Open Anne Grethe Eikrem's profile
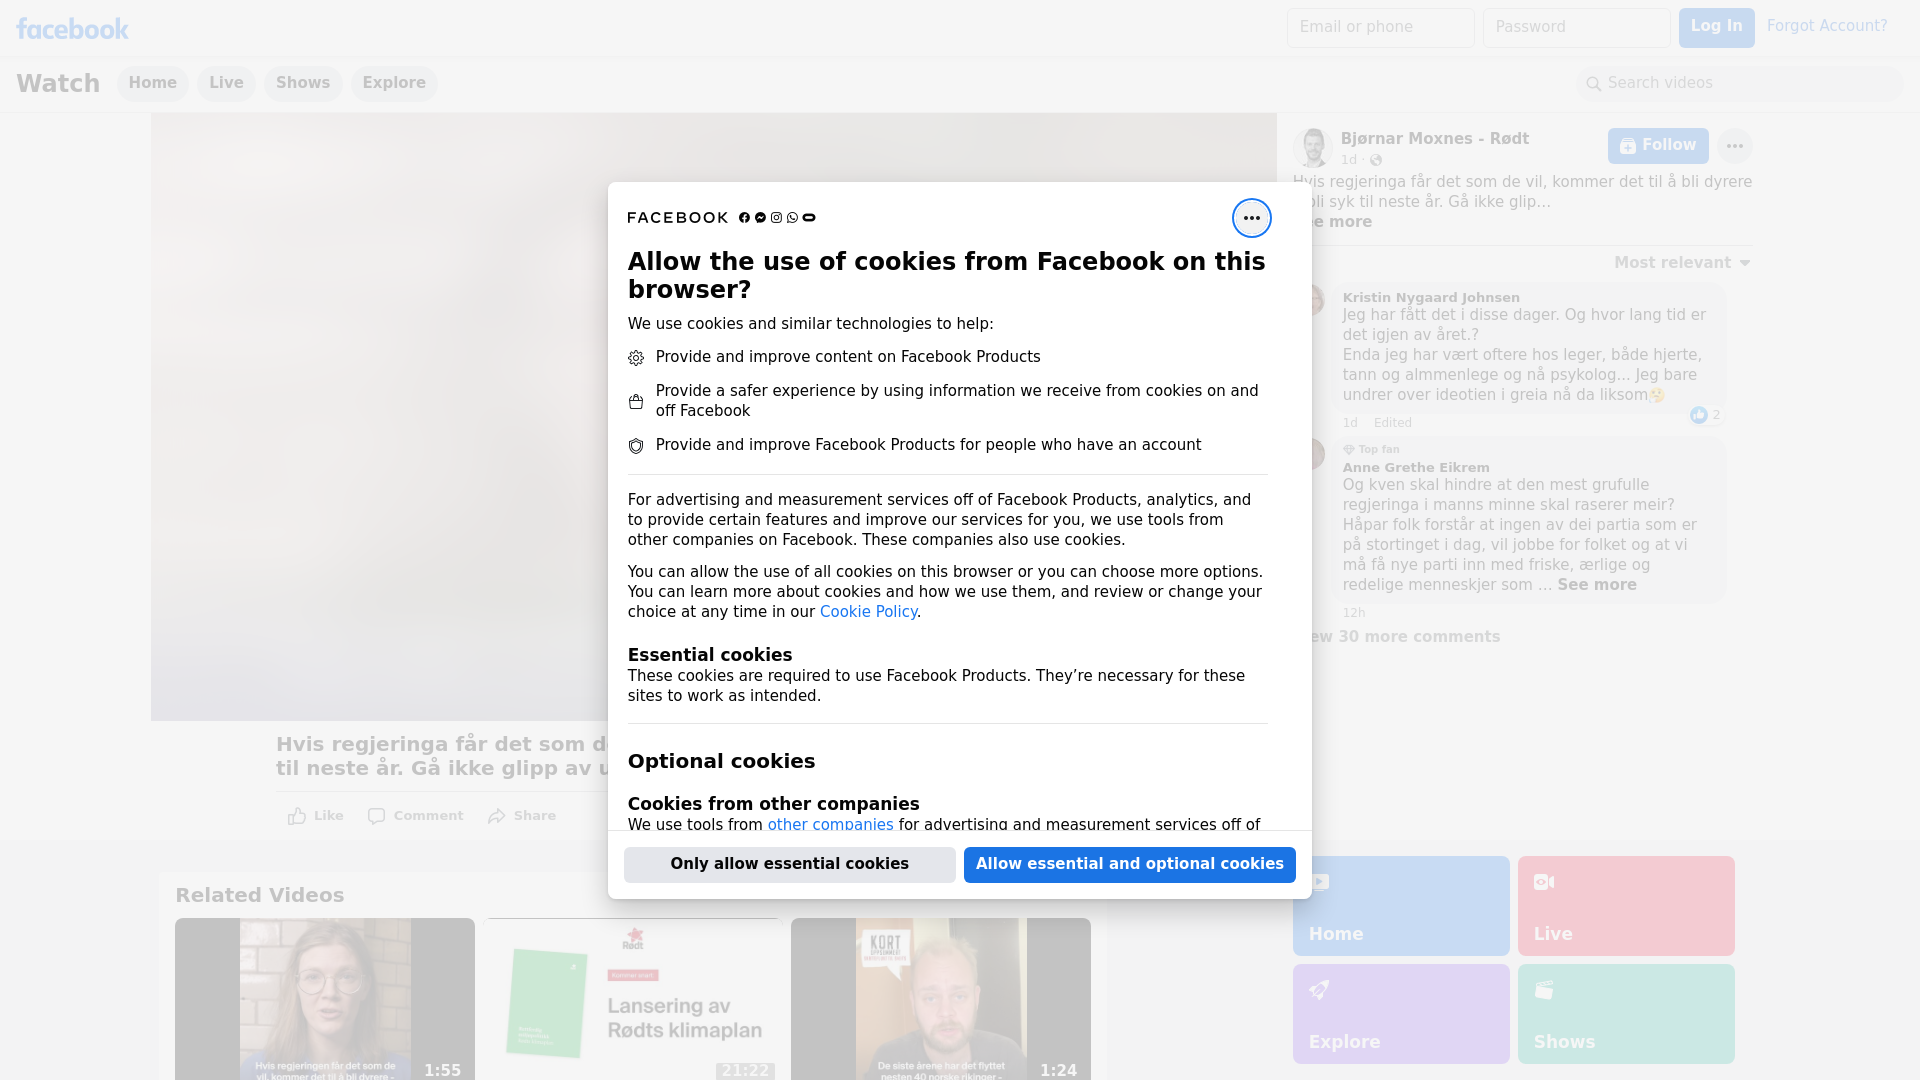This screenshot has width=1920, height=1080. [1415, 468]
